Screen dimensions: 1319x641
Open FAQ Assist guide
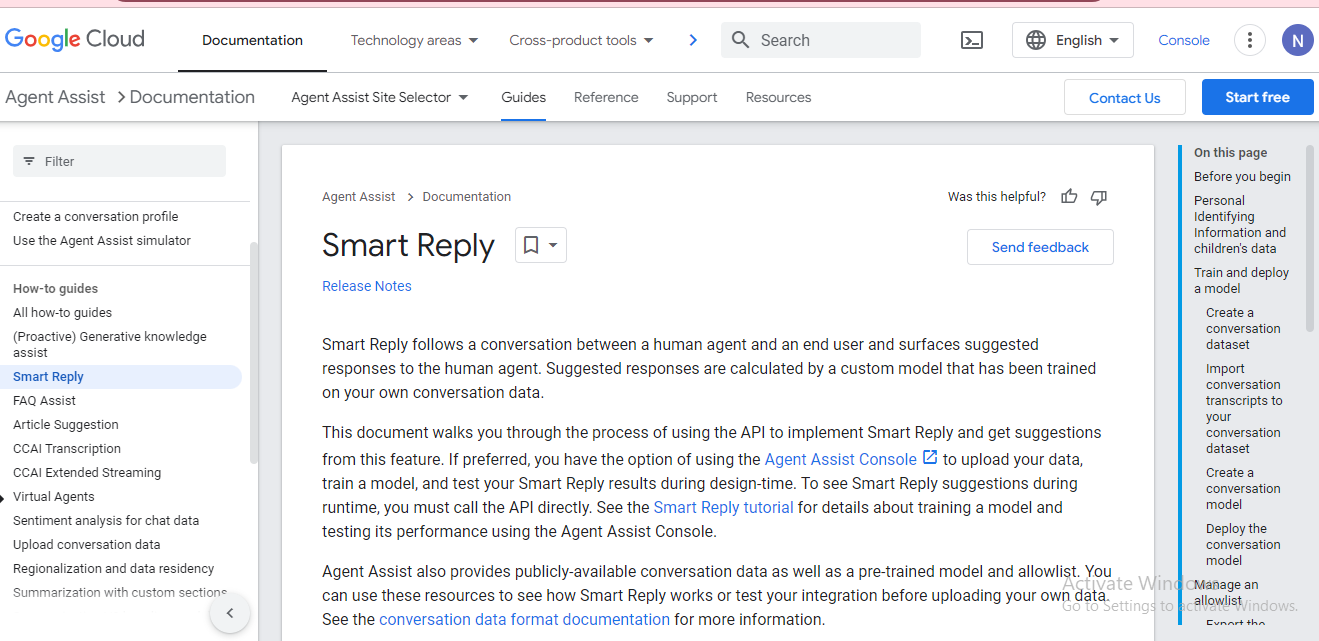[44, 401]
